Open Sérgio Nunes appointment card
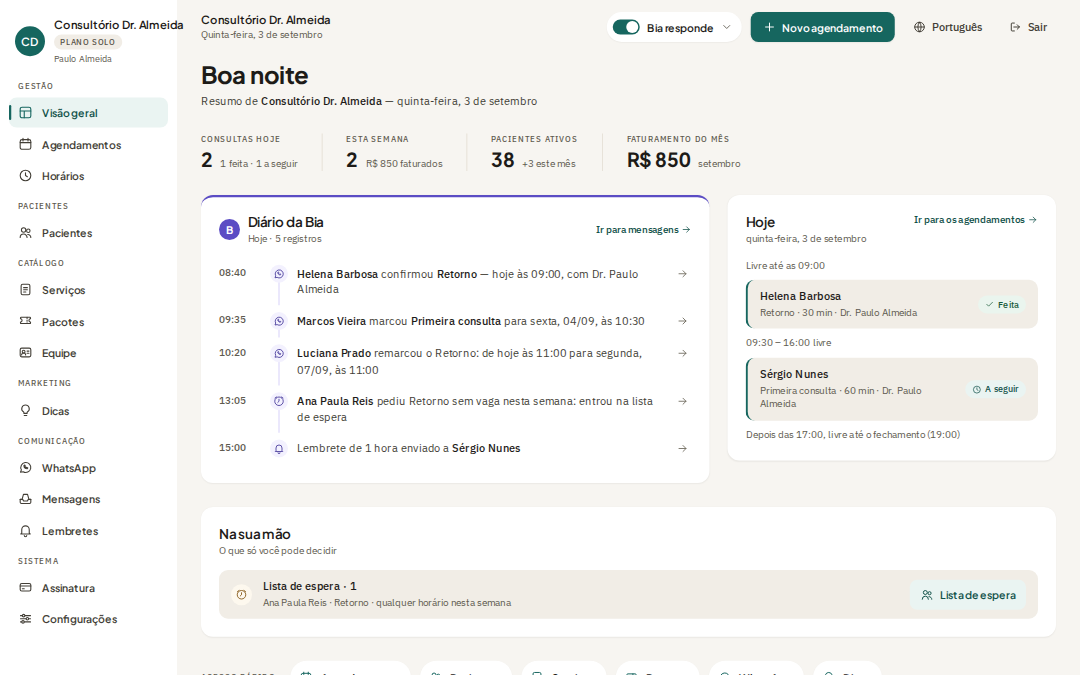Viewport: 1080px width, 675px height. point(892,388)
